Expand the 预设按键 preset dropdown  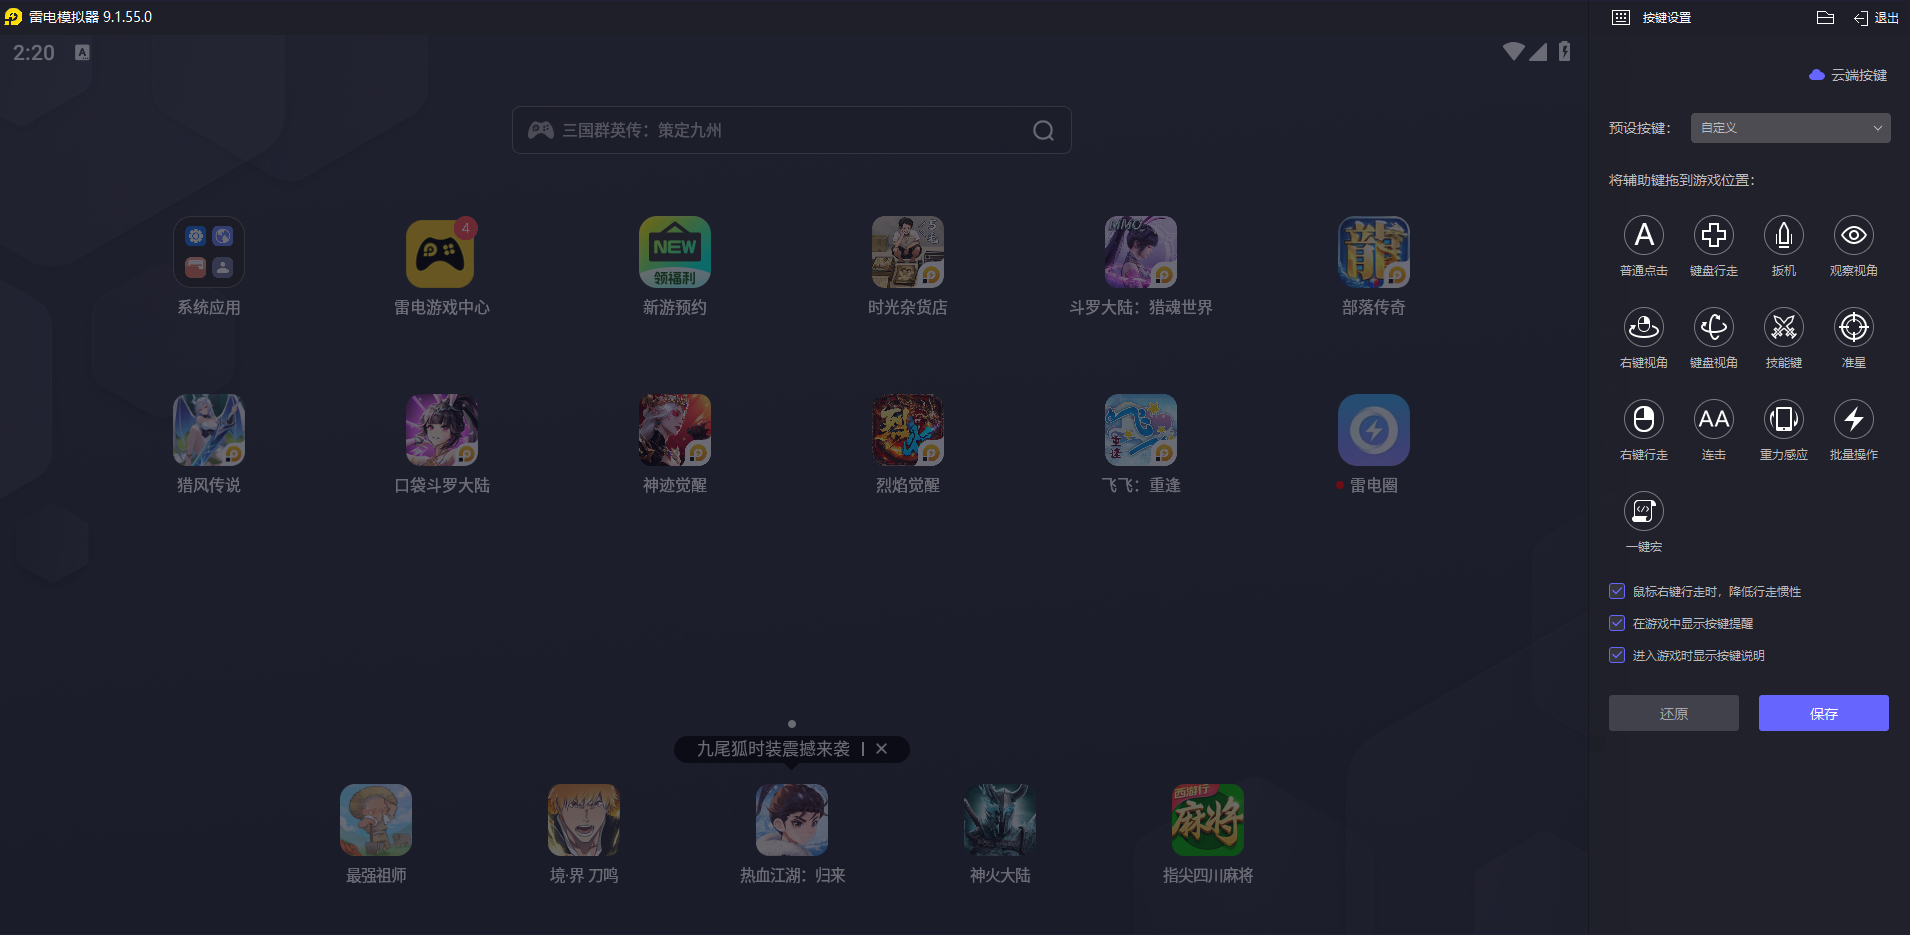pos(1790,128)
